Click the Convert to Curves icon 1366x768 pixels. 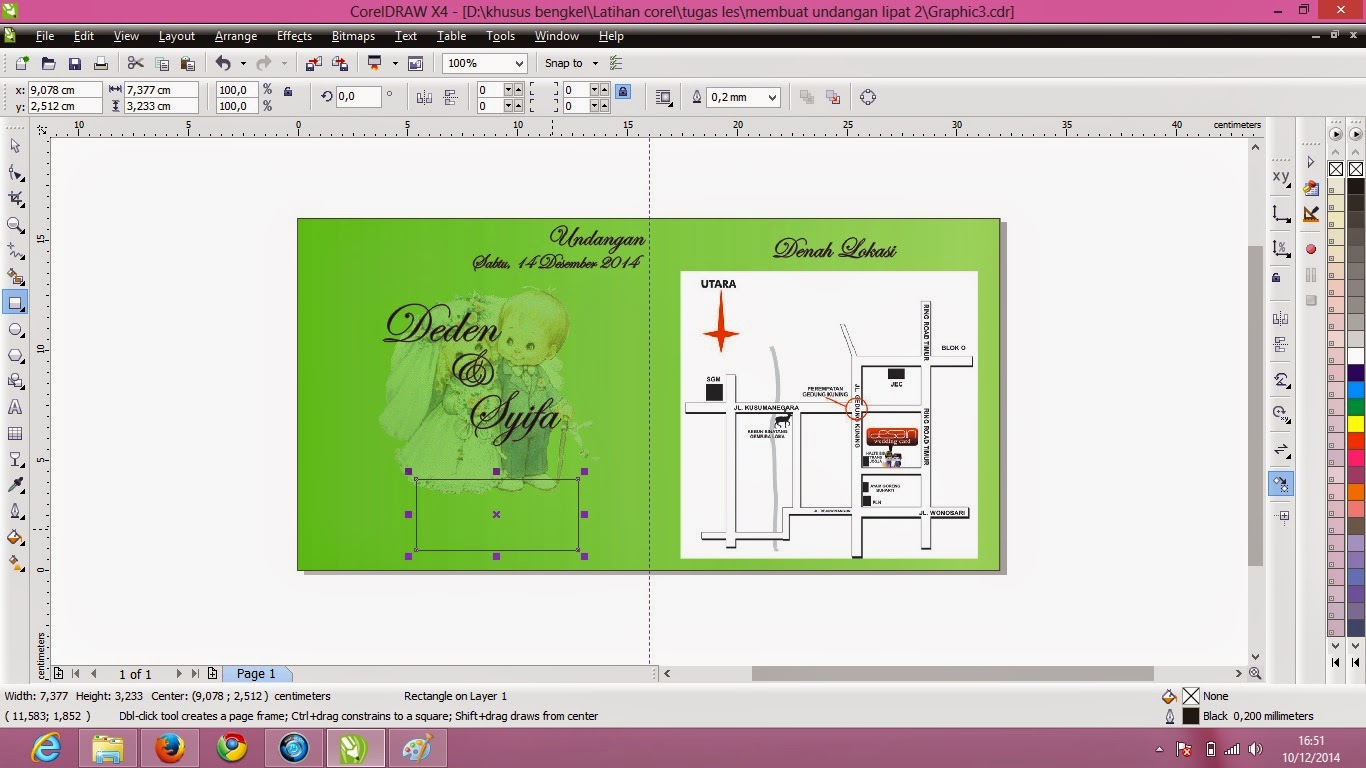coord(867,97)
